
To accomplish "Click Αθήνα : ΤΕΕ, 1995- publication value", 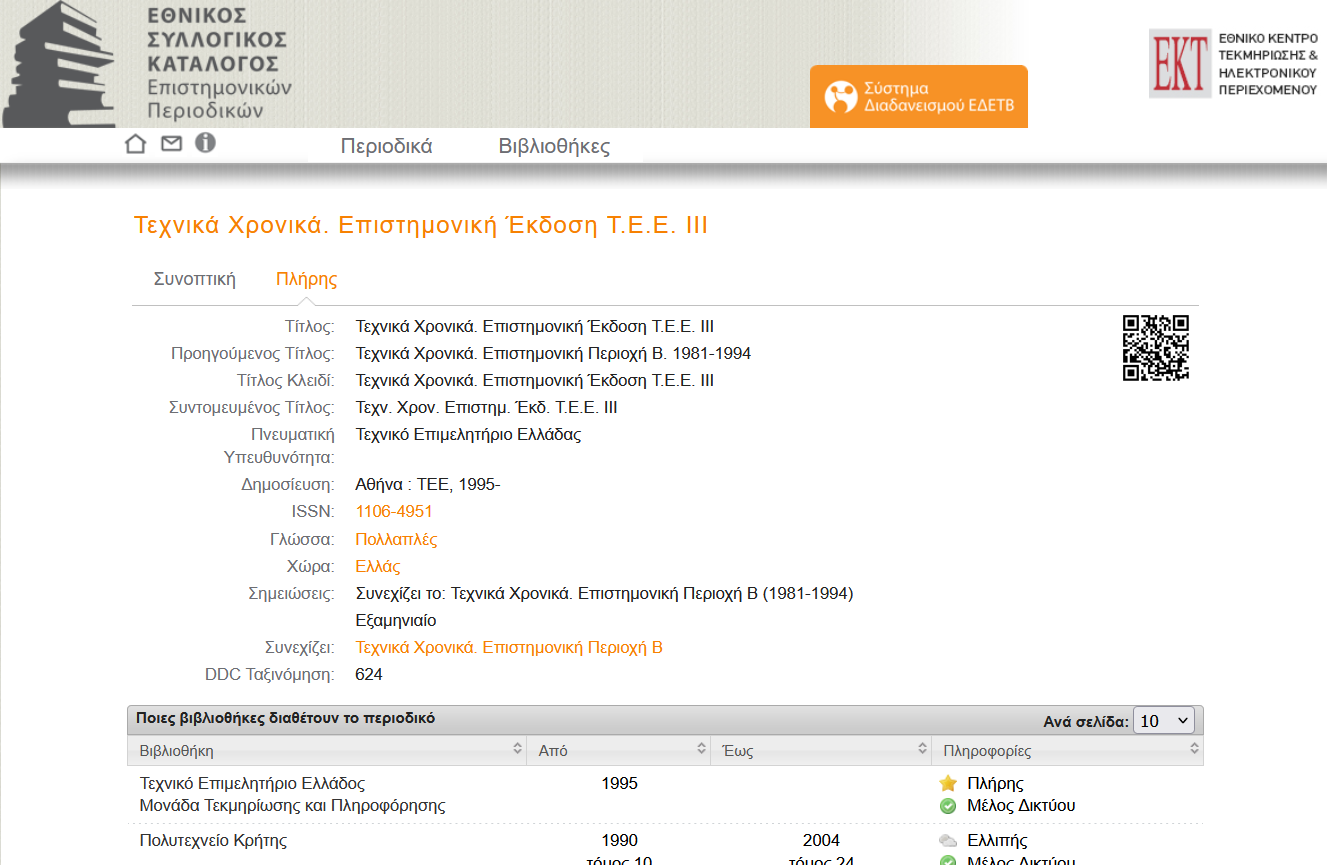I will 428,485.
